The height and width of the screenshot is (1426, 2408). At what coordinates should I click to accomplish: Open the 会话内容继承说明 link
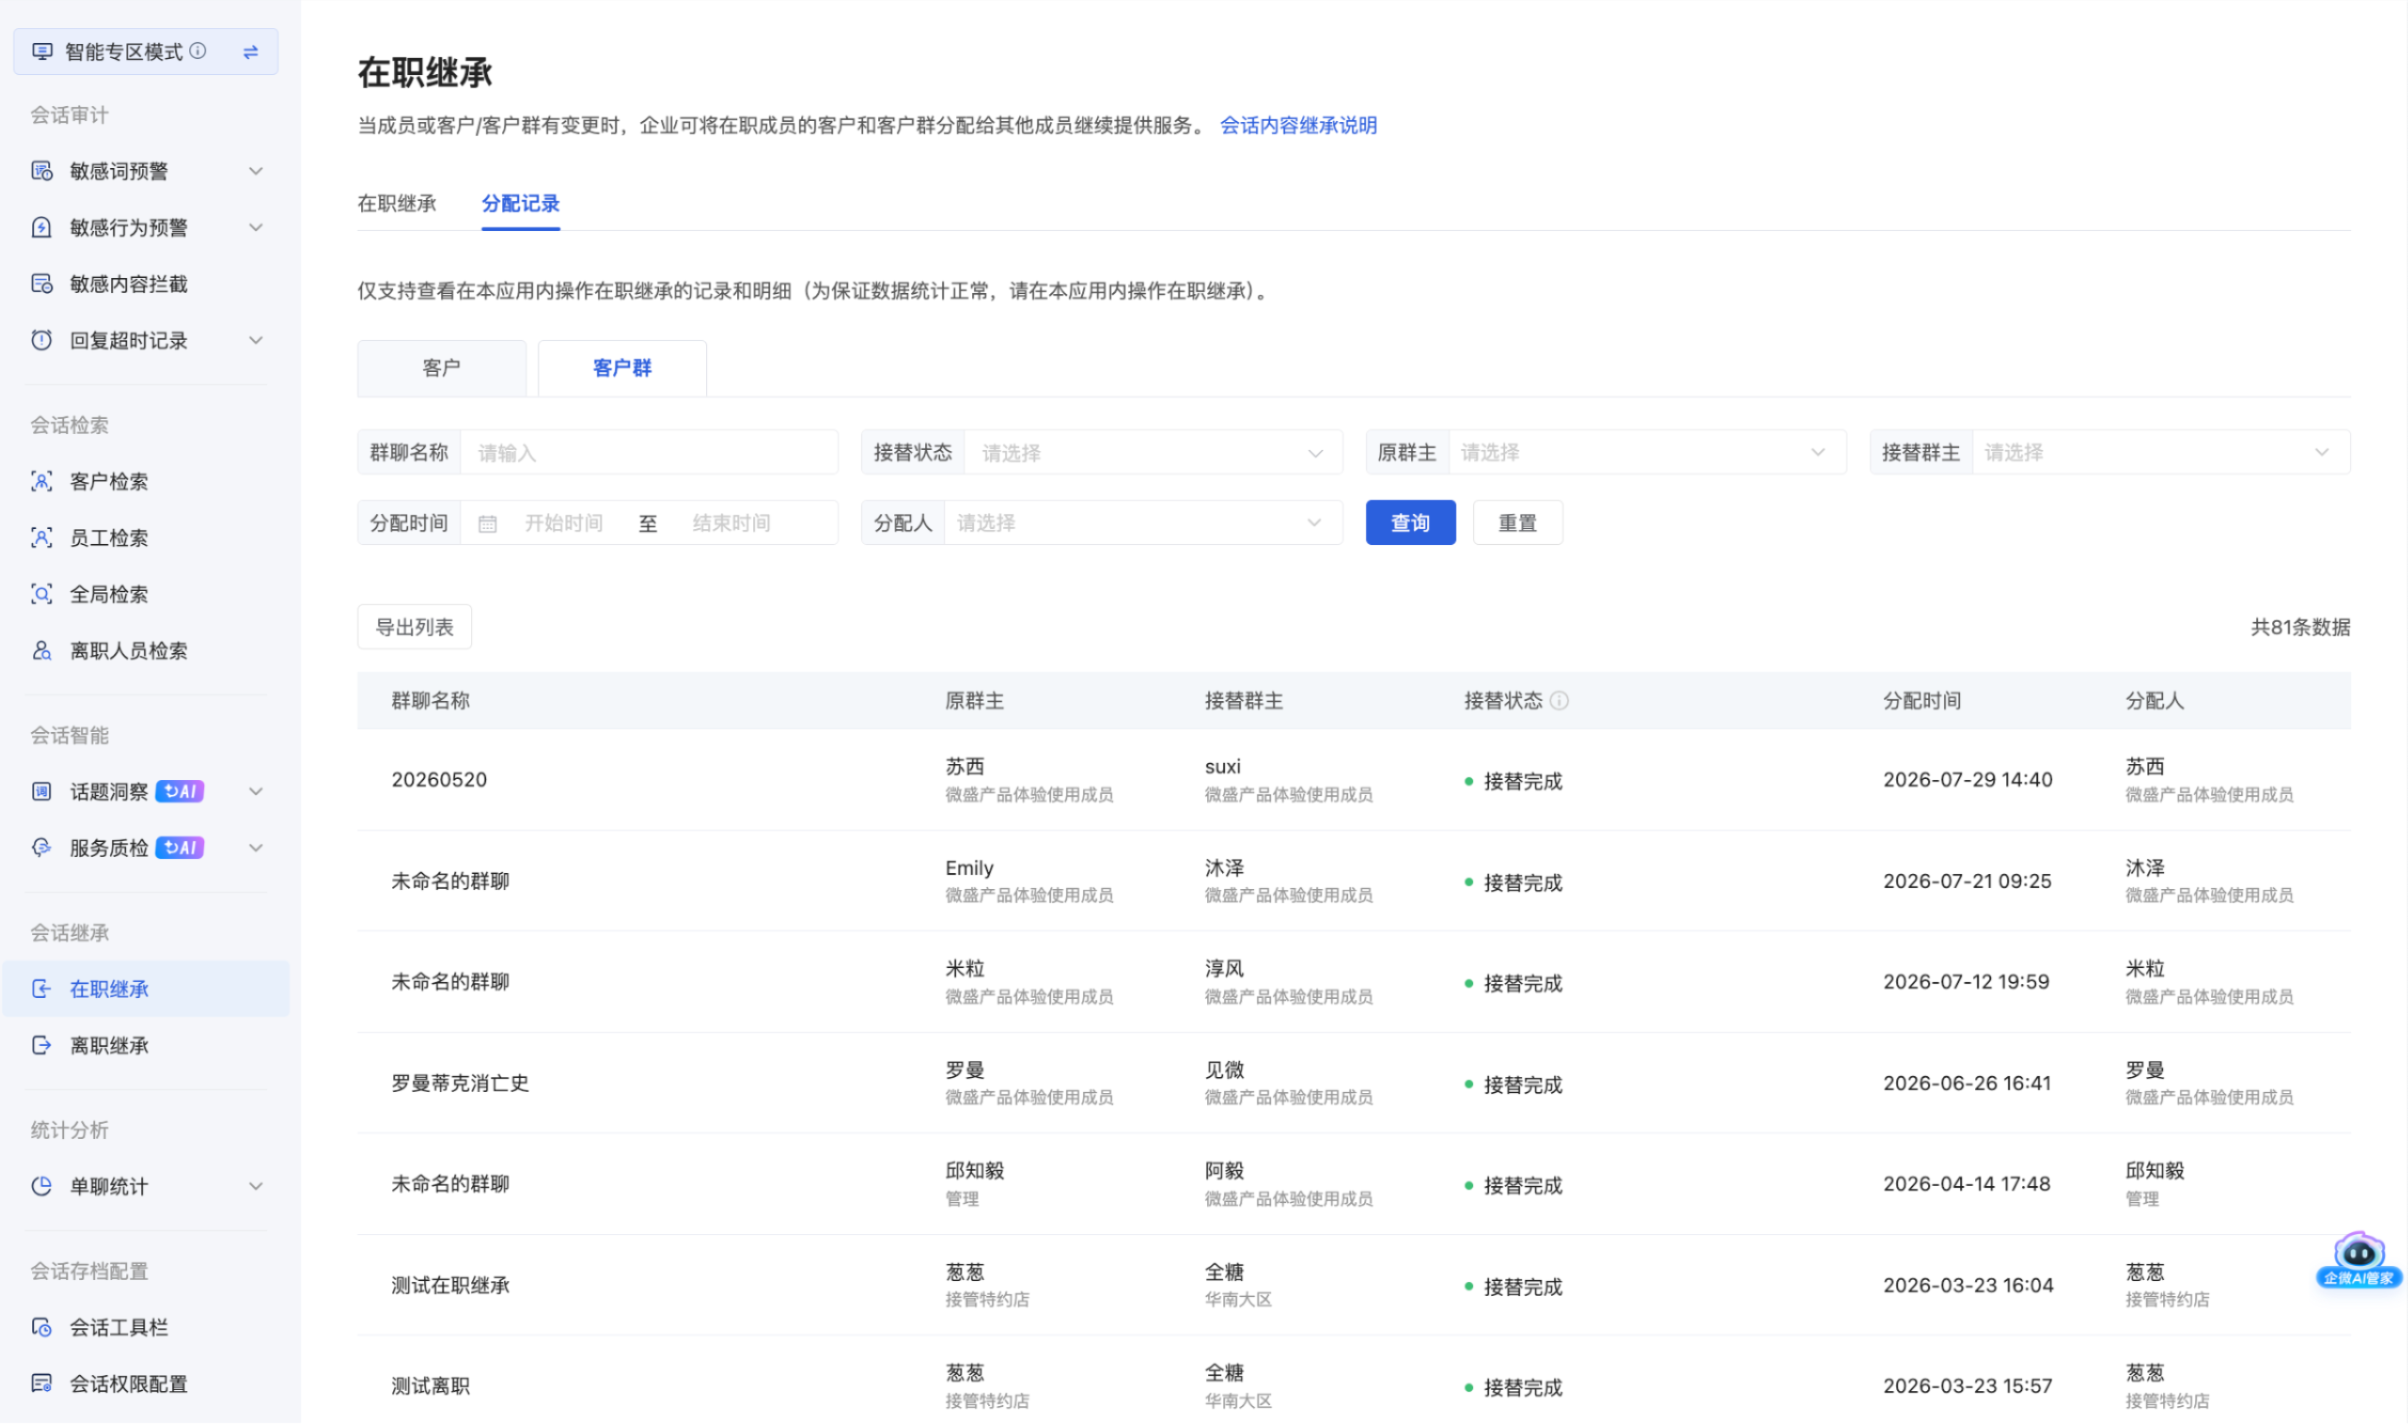click(x=1298, y=125)
